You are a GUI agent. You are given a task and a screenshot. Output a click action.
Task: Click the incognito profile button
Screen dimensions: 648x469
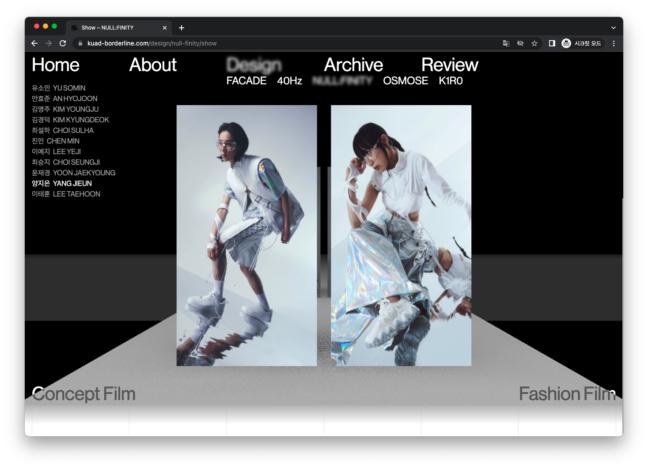(x=581, y=44)
